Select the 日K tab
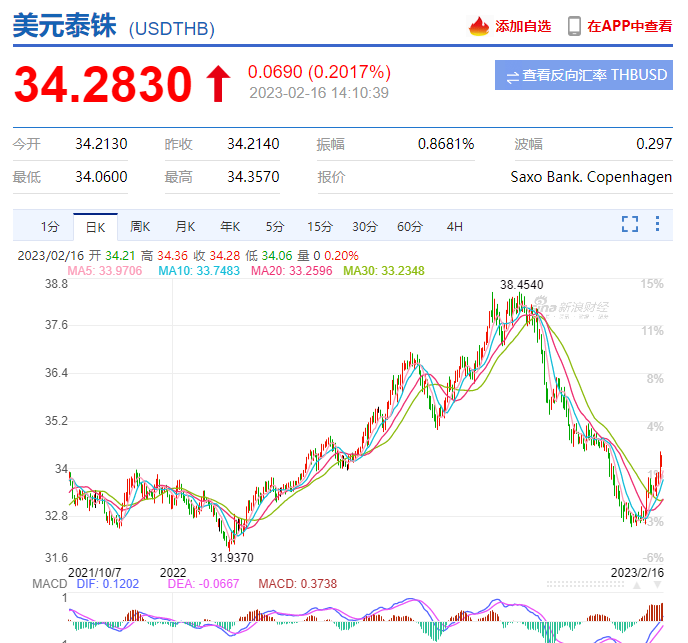This screenshot has height=643, width=688. 96,227
